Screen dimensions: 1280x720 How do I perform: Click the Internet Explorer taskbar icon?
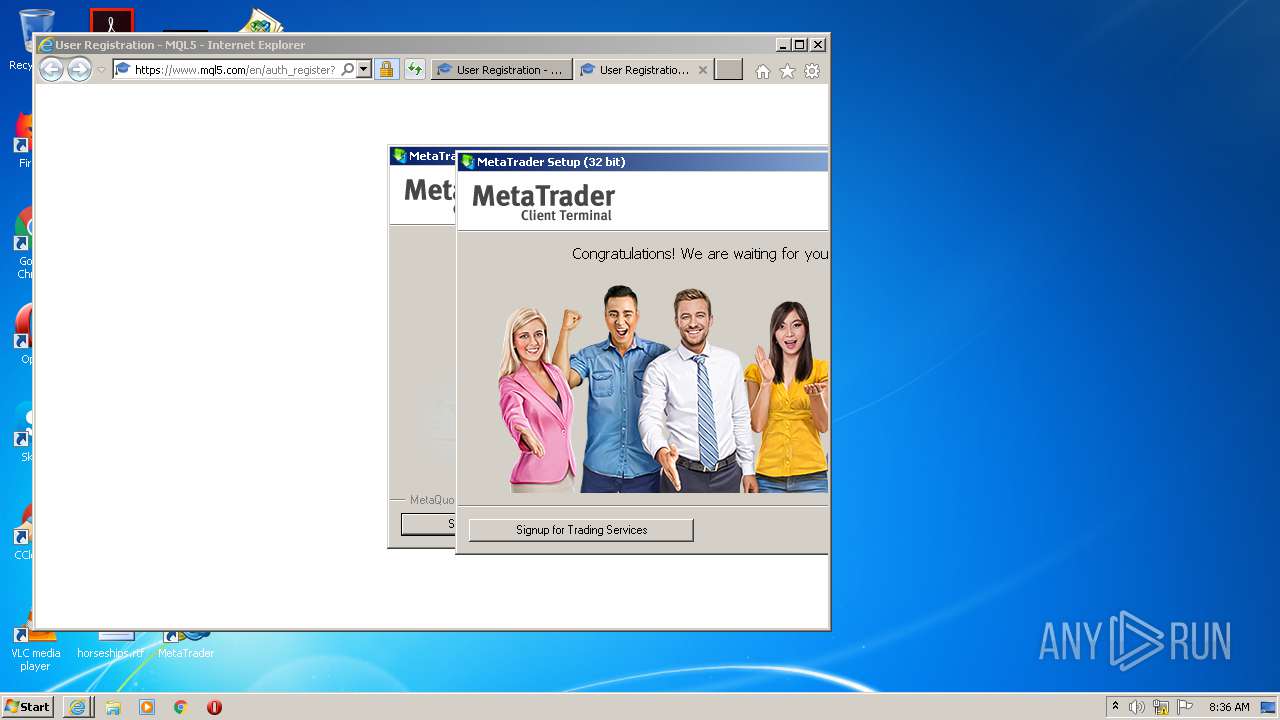pyautogui.click(x=77, y=707)
